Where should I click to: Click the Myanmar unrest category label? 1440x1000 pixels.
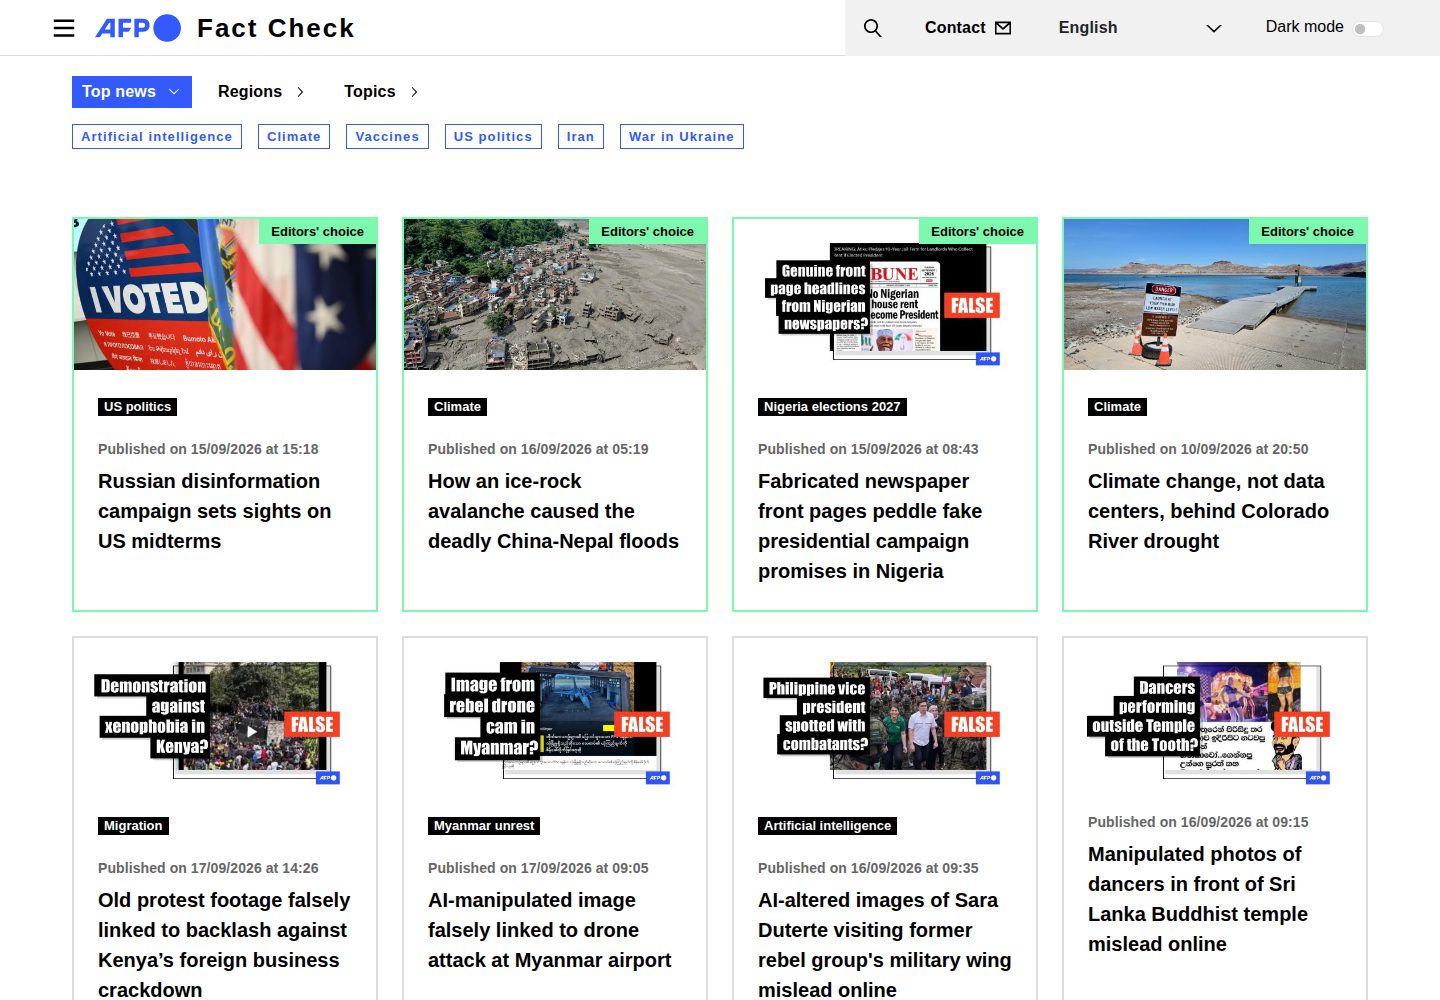[484, 826]
